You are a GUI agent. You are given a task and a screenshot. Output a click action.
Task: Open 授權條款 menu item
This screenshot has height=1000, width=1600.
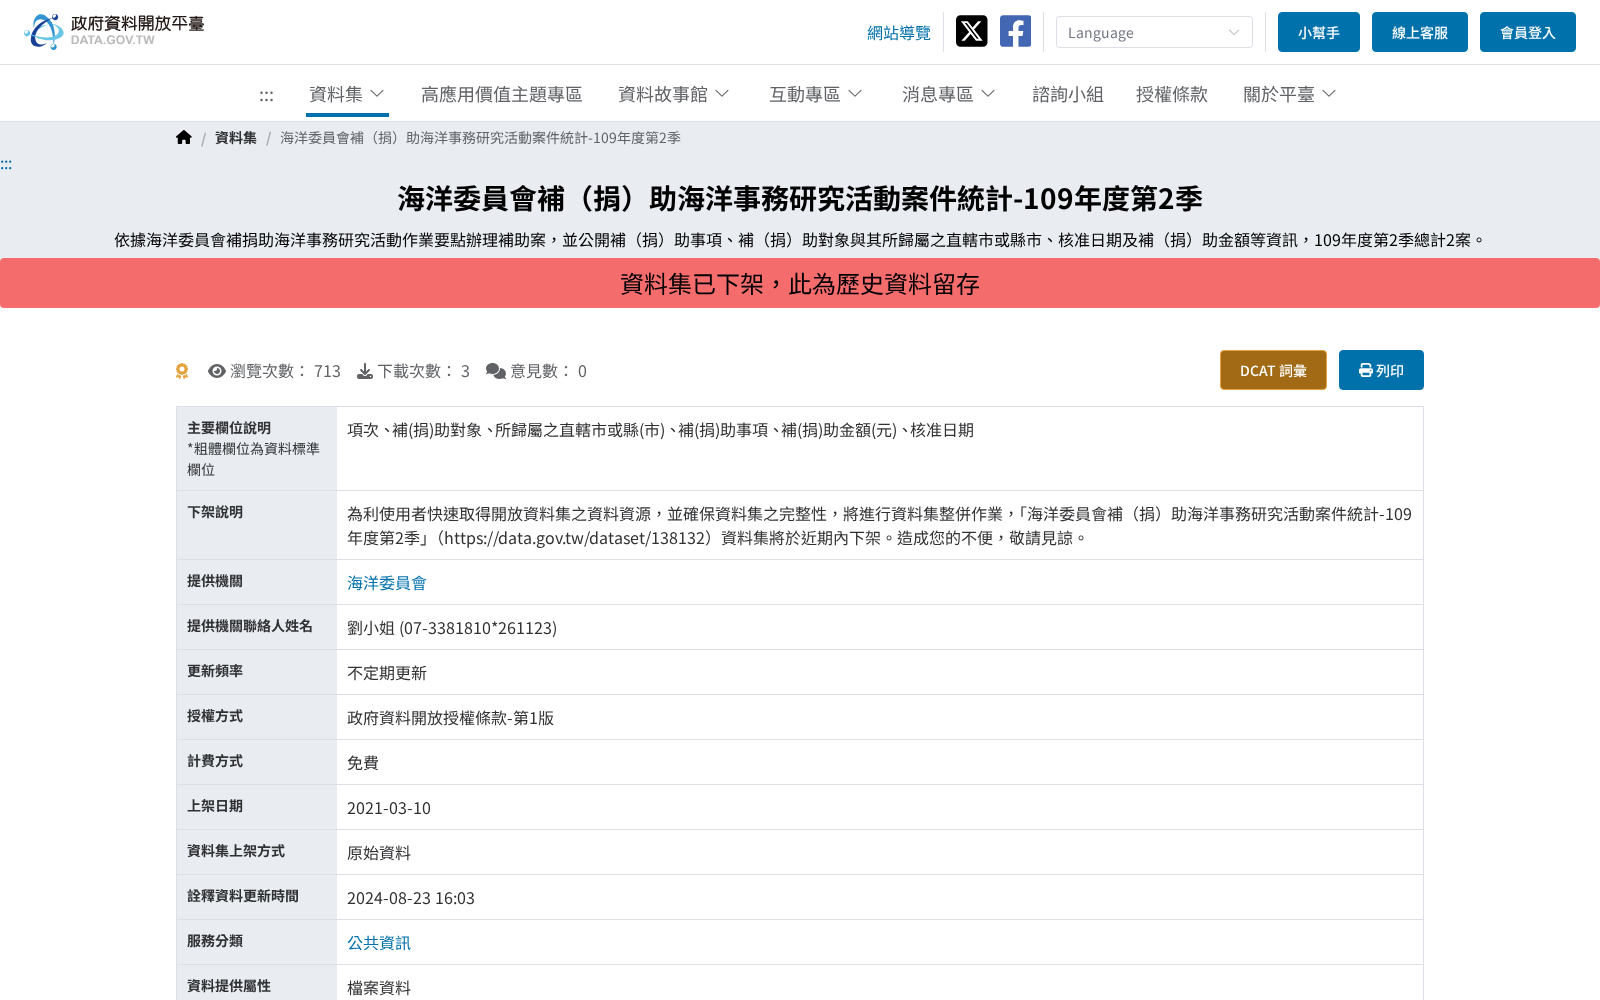(1172, 94)
